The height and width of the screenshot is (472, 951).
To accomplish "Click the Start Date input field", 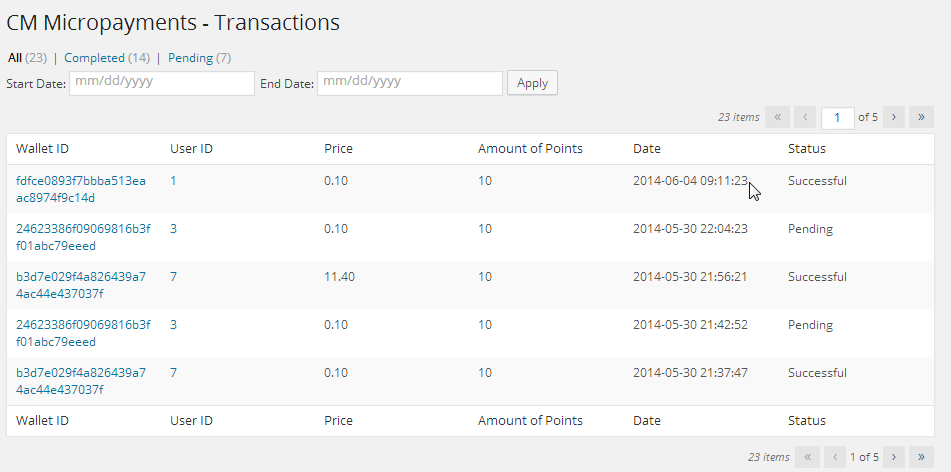I will [x=162, y=83].
